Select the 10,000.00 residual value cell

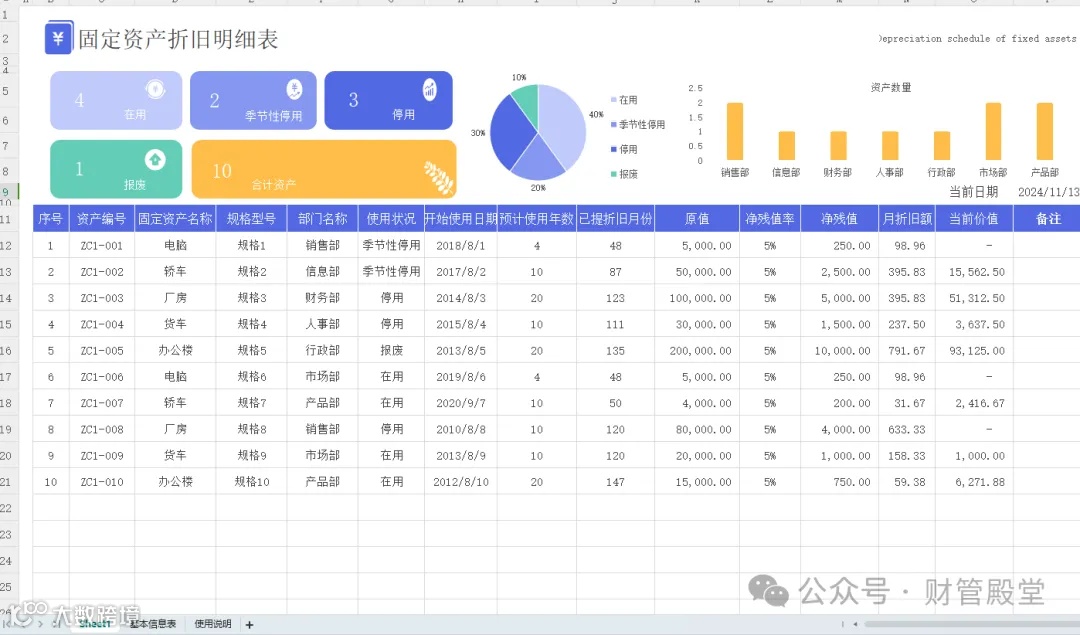(840, 351)
